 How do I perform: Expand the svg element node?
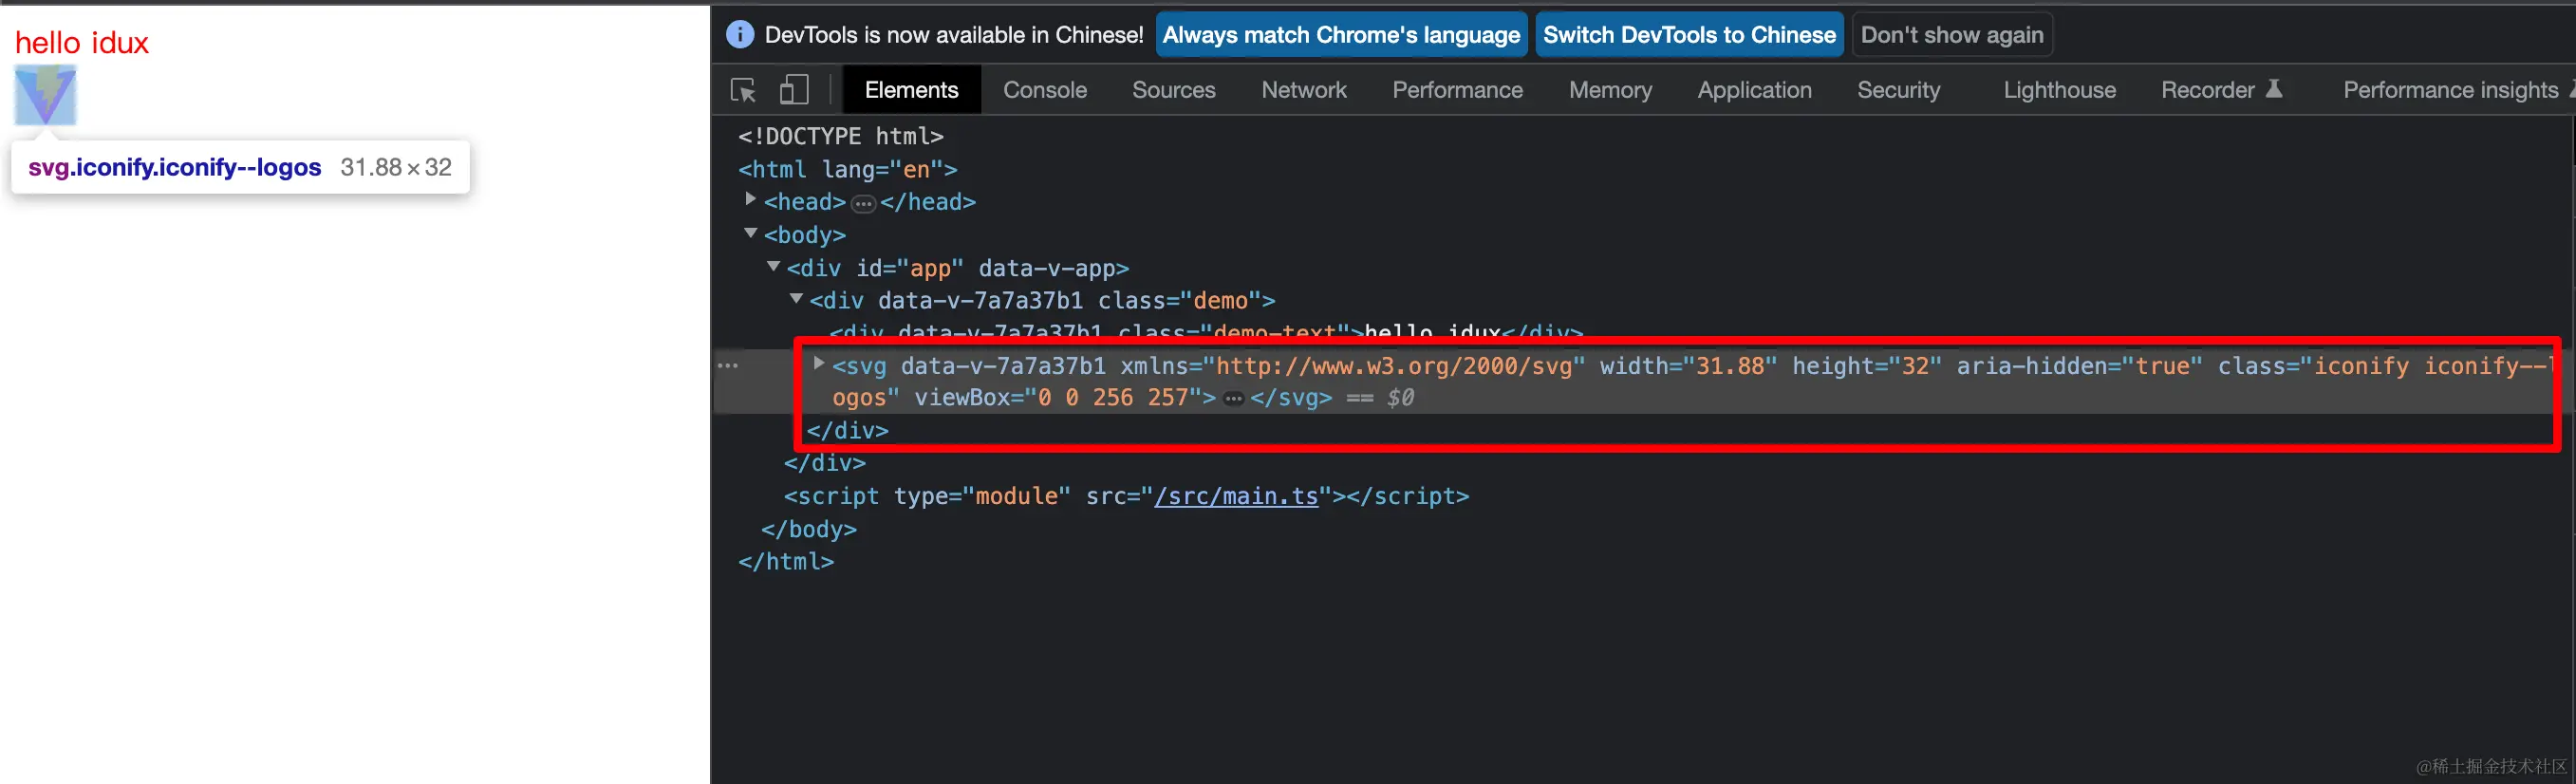pos(819,364)
